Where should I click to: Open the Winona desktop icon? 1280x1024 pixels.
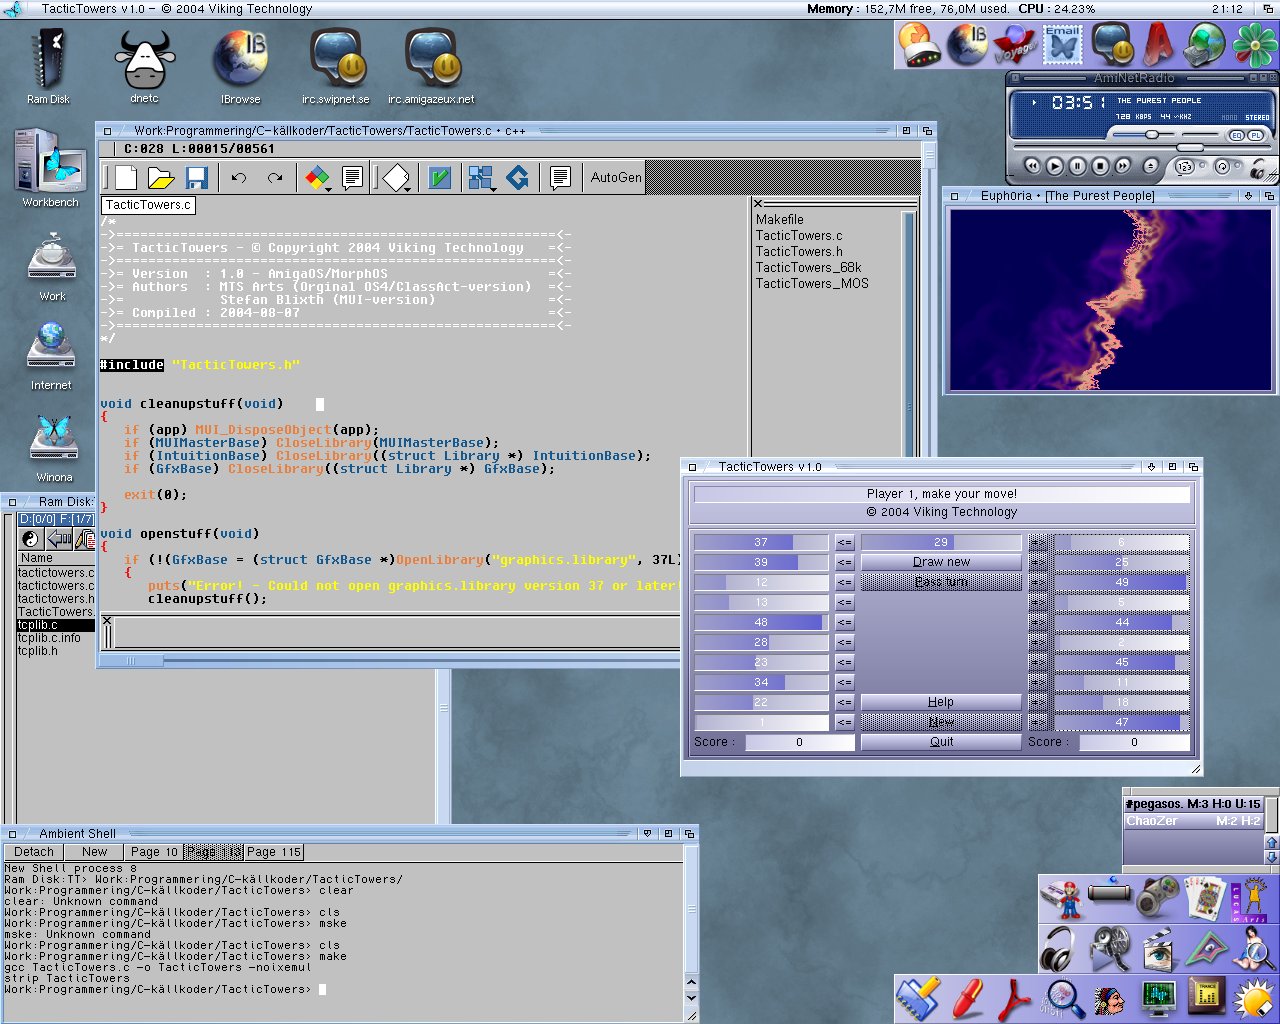[54, 449]
